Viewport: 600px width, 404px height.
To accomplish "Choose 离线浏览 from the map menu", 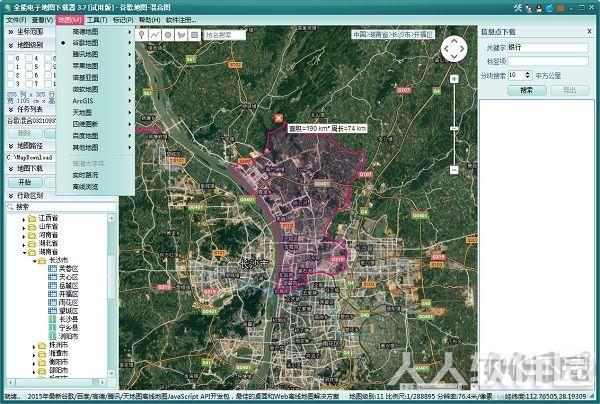I will click(x=95, y=187).
